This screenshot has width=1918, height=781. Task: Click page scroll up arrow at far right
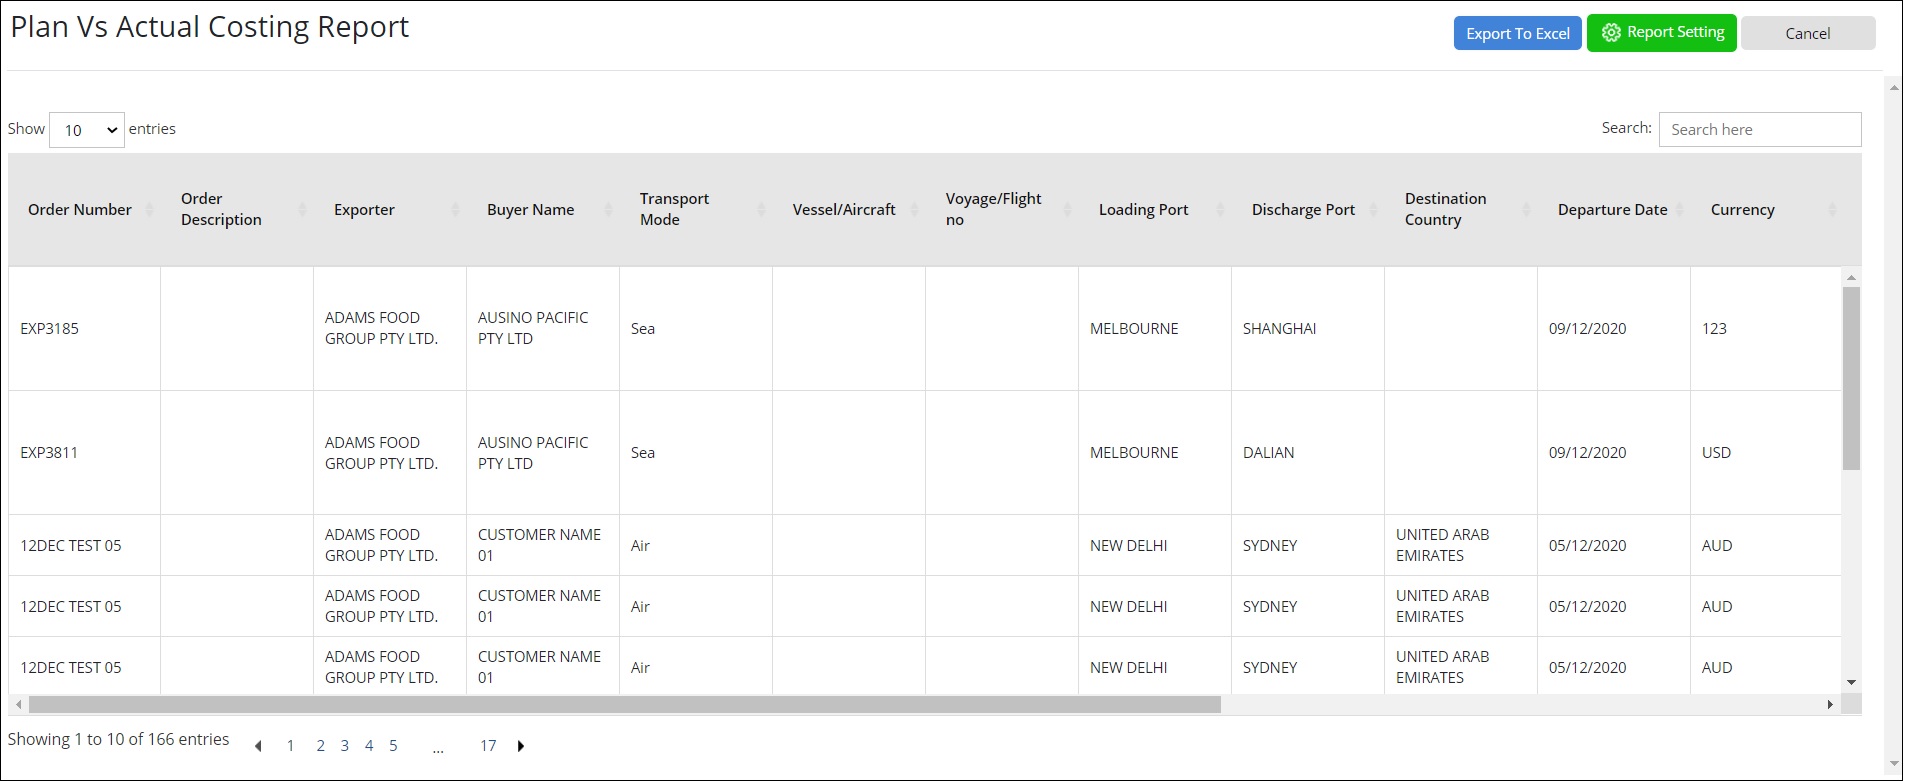pos(1893,88)
